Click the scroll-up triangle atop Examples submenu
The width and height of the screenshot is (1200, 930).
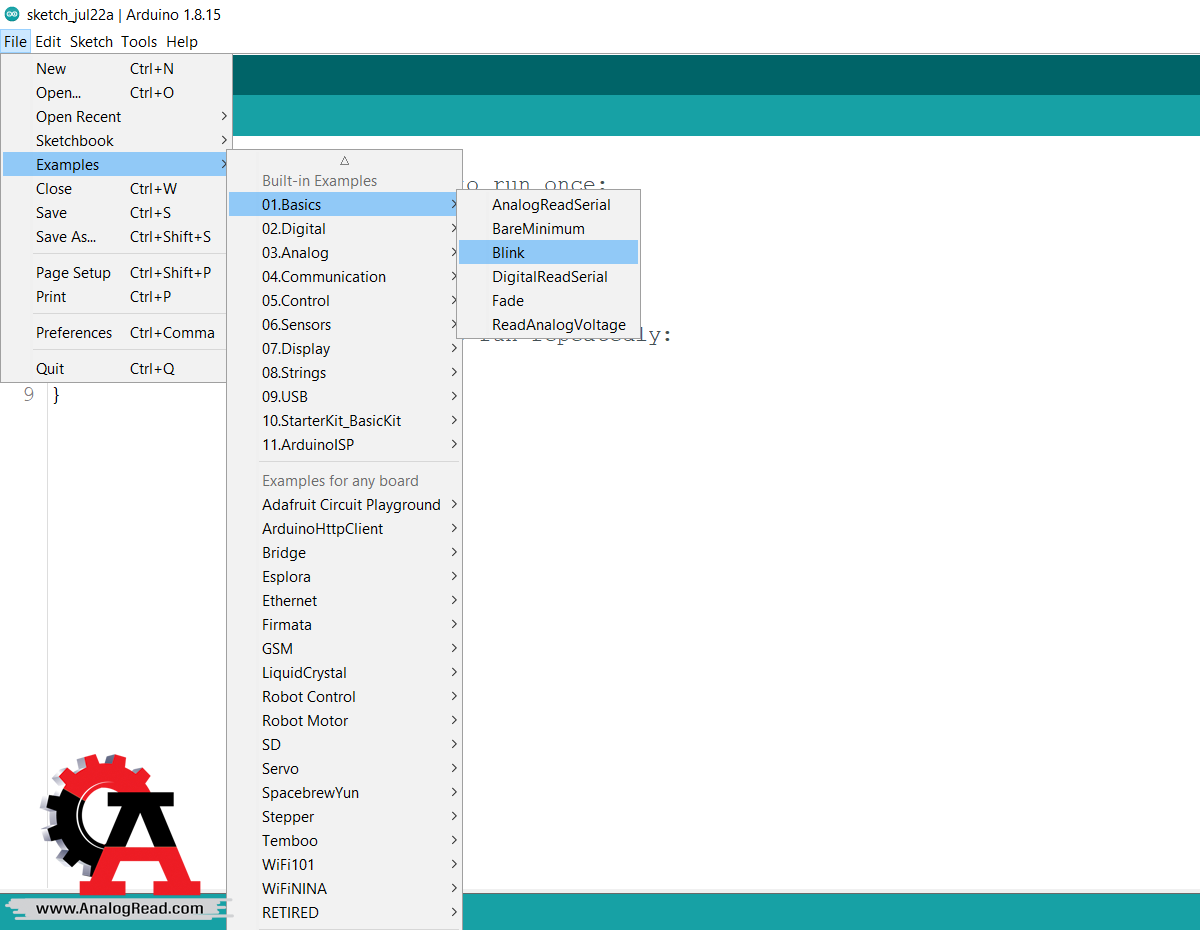[344, 160]
